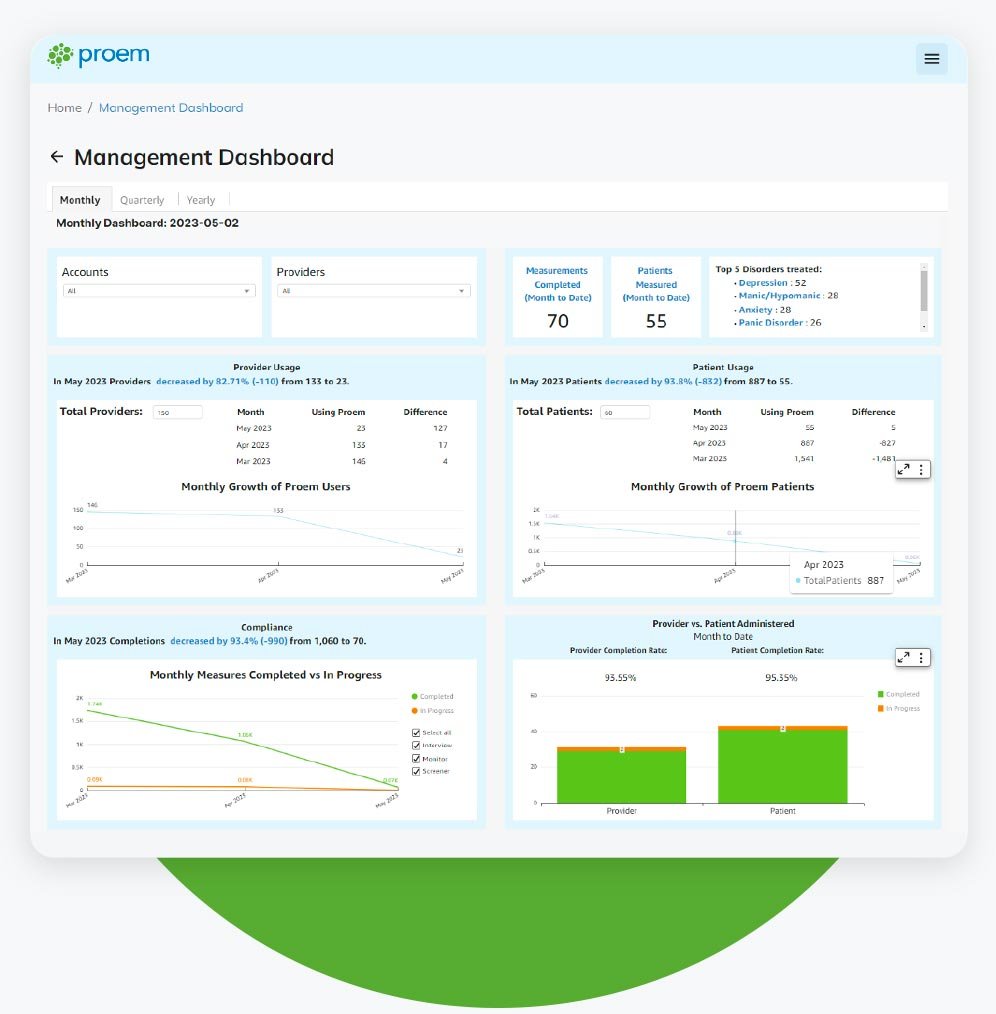Click the proem logo in the header

point(98,56)
